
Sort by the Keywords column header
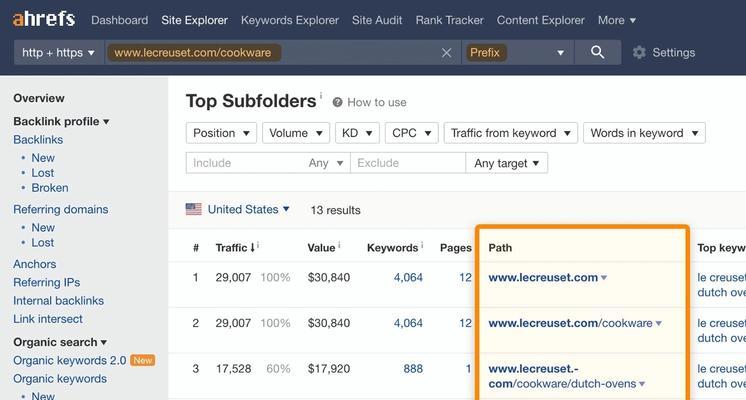(392, 248)
